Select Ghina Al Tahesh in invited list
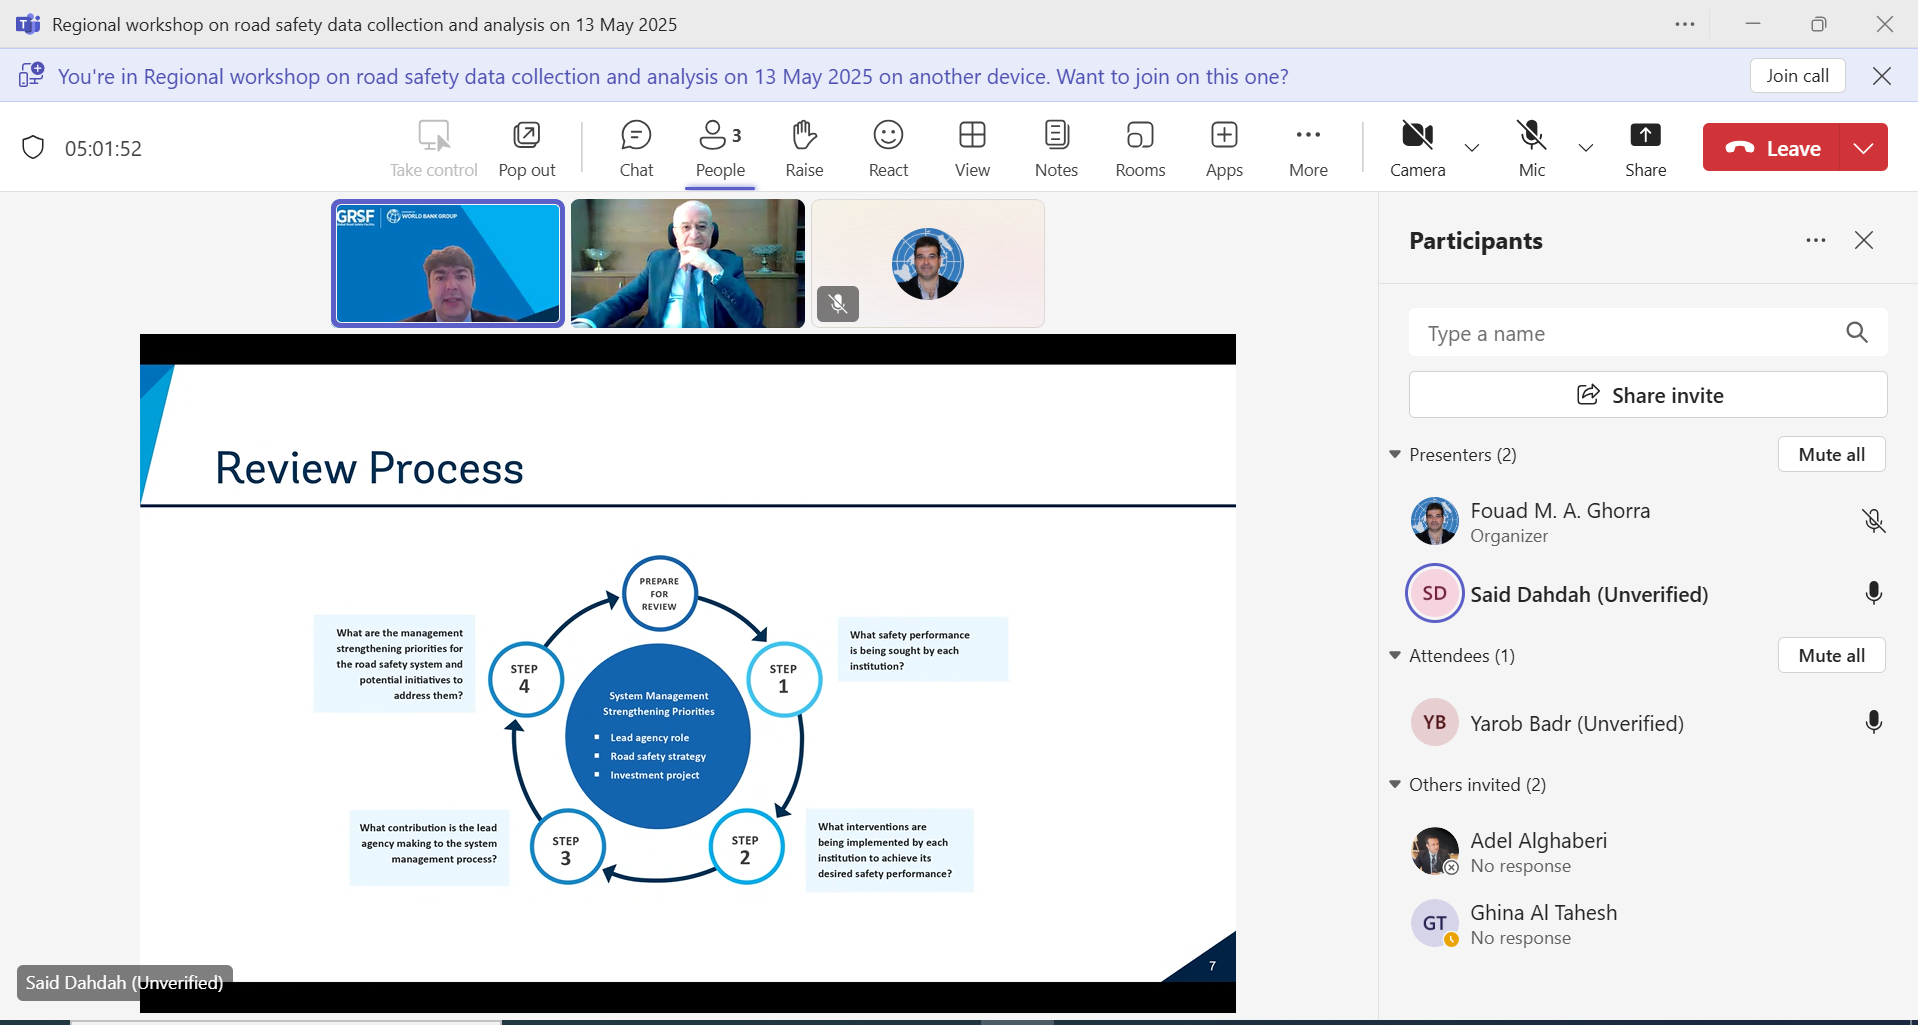Viewport: 1918px width, 1025px height. (1647, 924)
